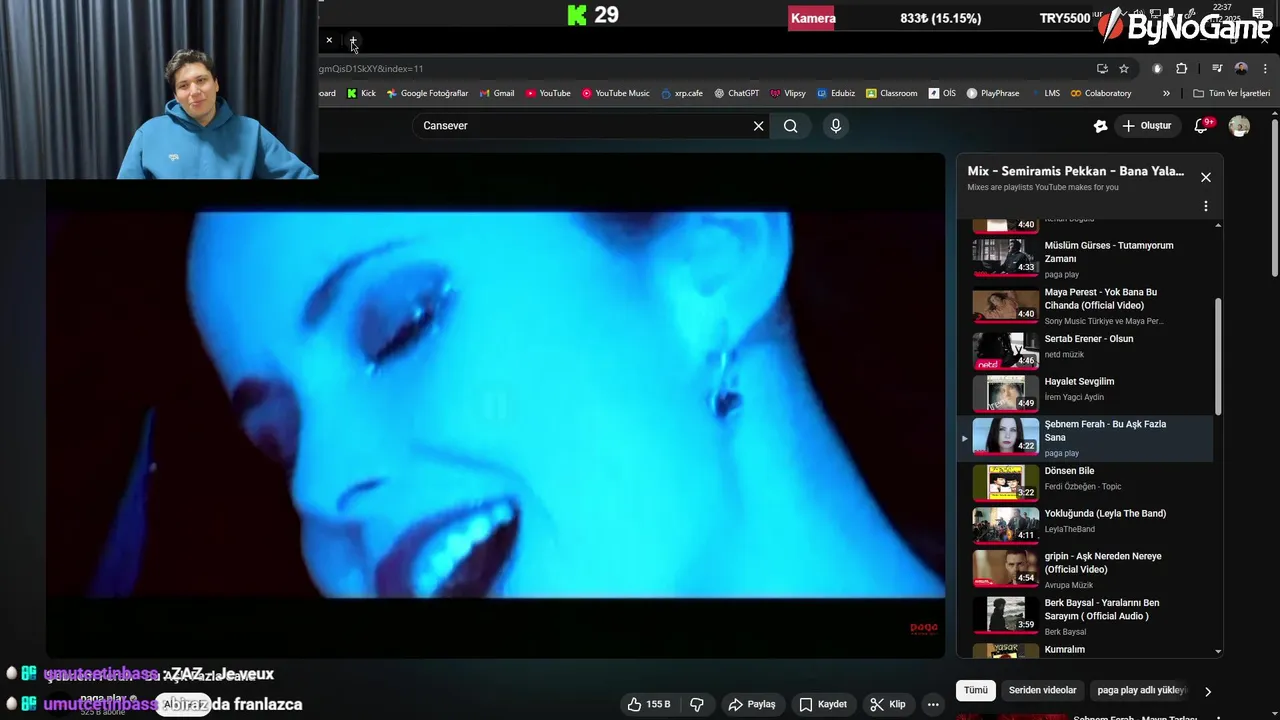The width and height of the screenshot is (1280, 720).
Task: Select the Seriden videolar chip
Action: point(1043,690)
